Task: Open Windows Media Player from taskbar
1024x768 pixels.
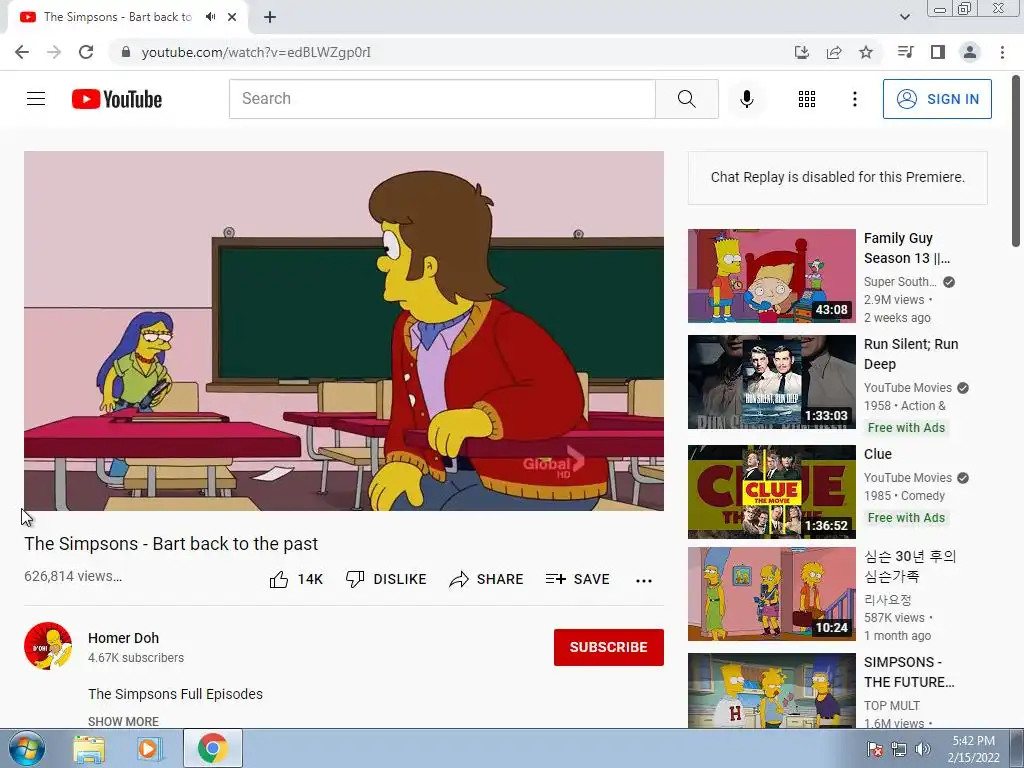Action: point(149,748)
